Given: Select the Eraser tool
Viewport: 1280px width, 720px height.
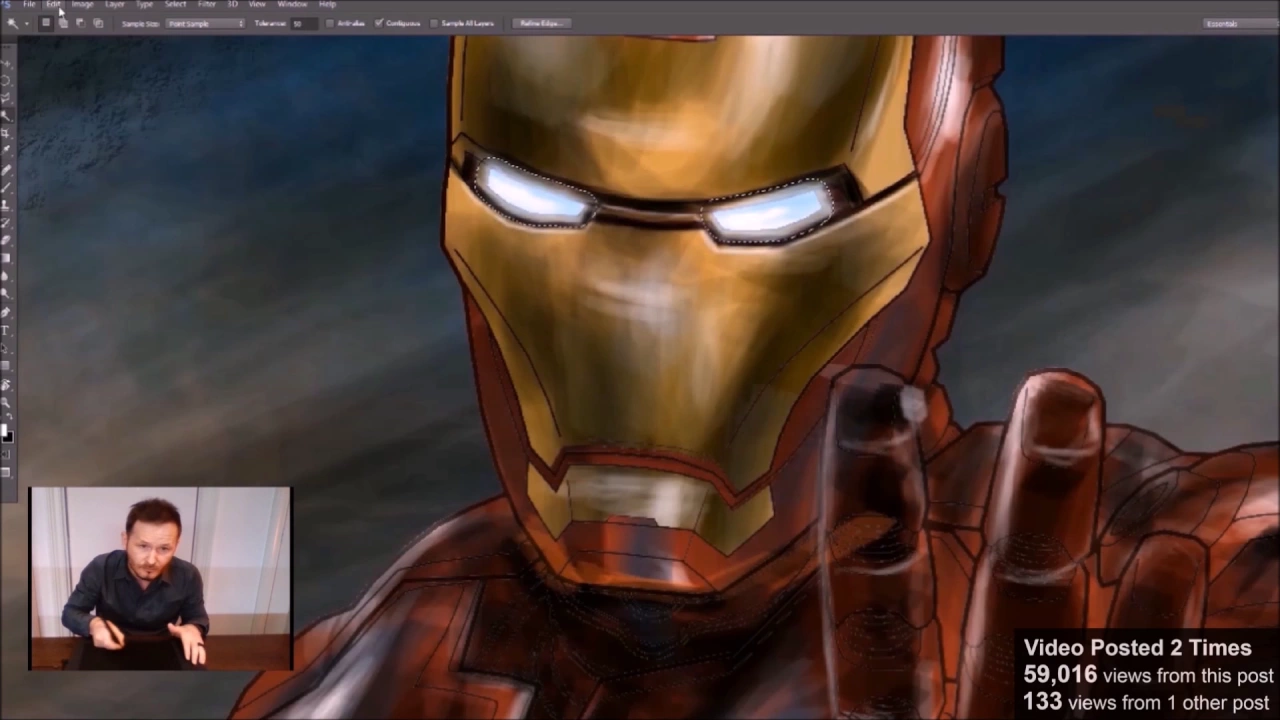Looking at the screenshot, I should click(x=7, y=241).
